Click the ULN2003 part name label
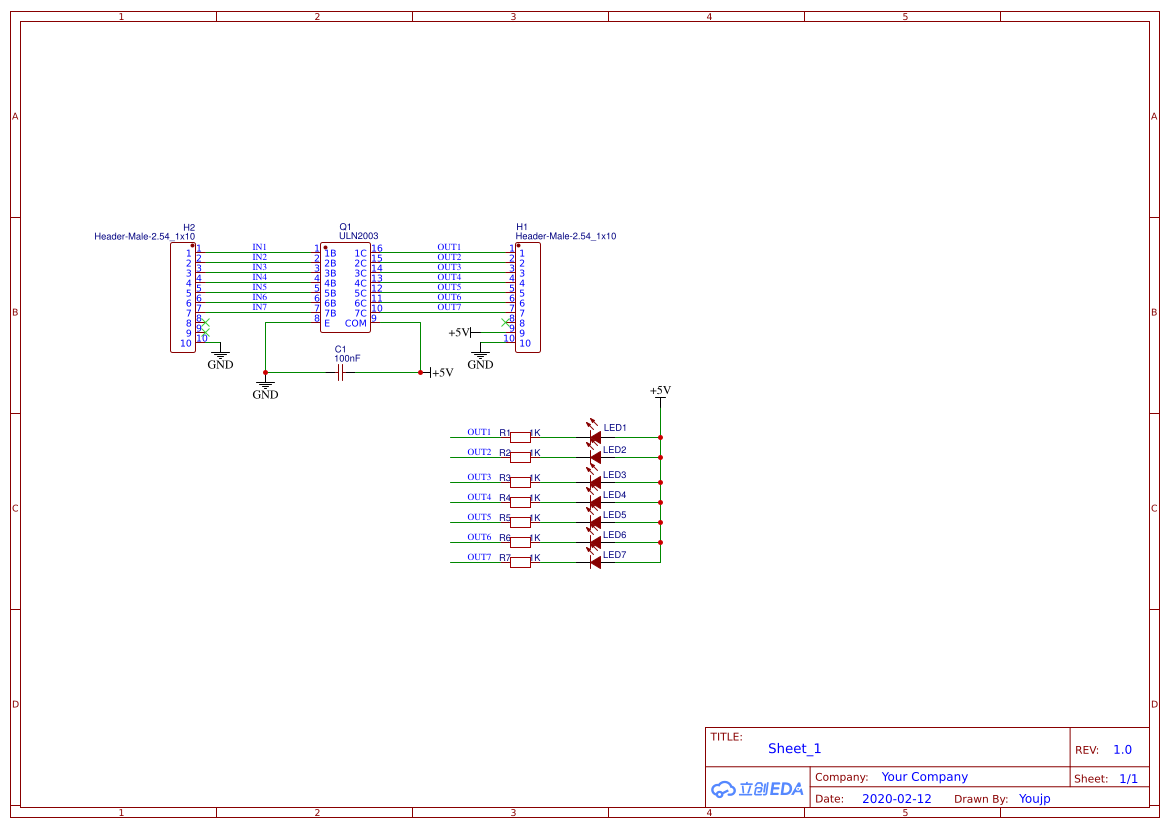This screenshot has height=828, width=1171. [358, 236]
